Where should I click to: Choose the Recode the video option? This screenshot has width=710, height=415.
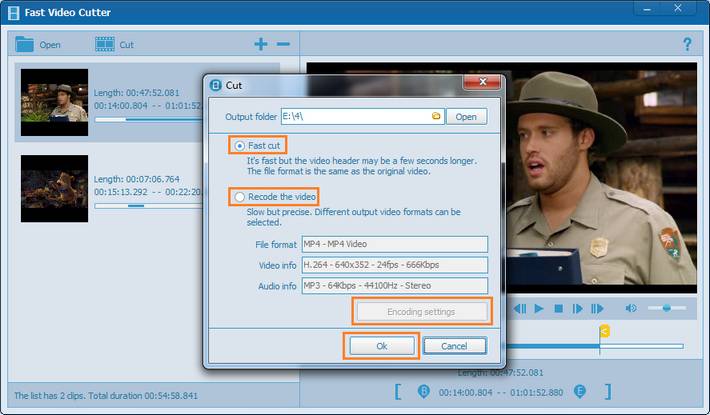[239, 198]
